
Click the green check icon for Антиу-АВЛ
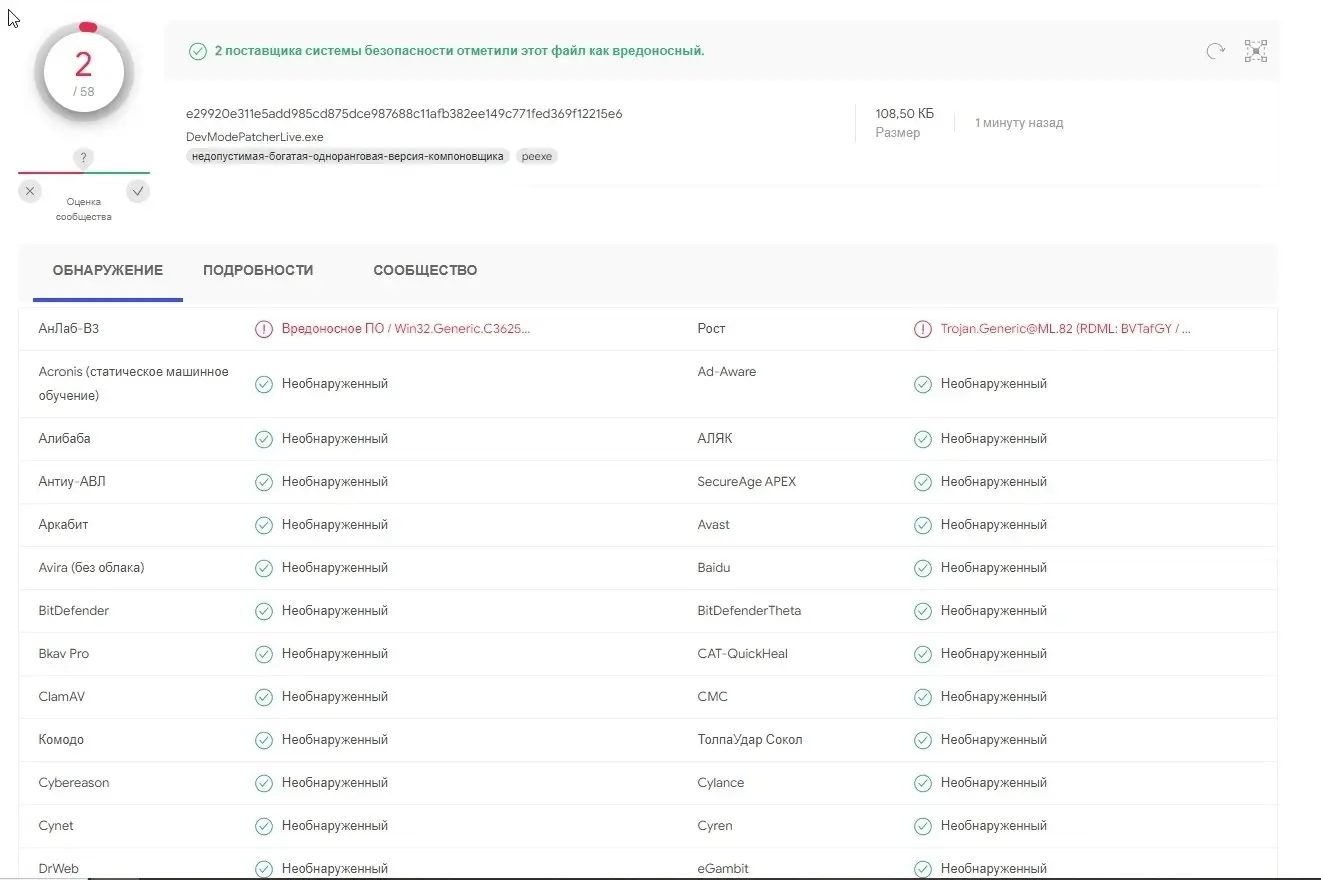pos(264,482)
